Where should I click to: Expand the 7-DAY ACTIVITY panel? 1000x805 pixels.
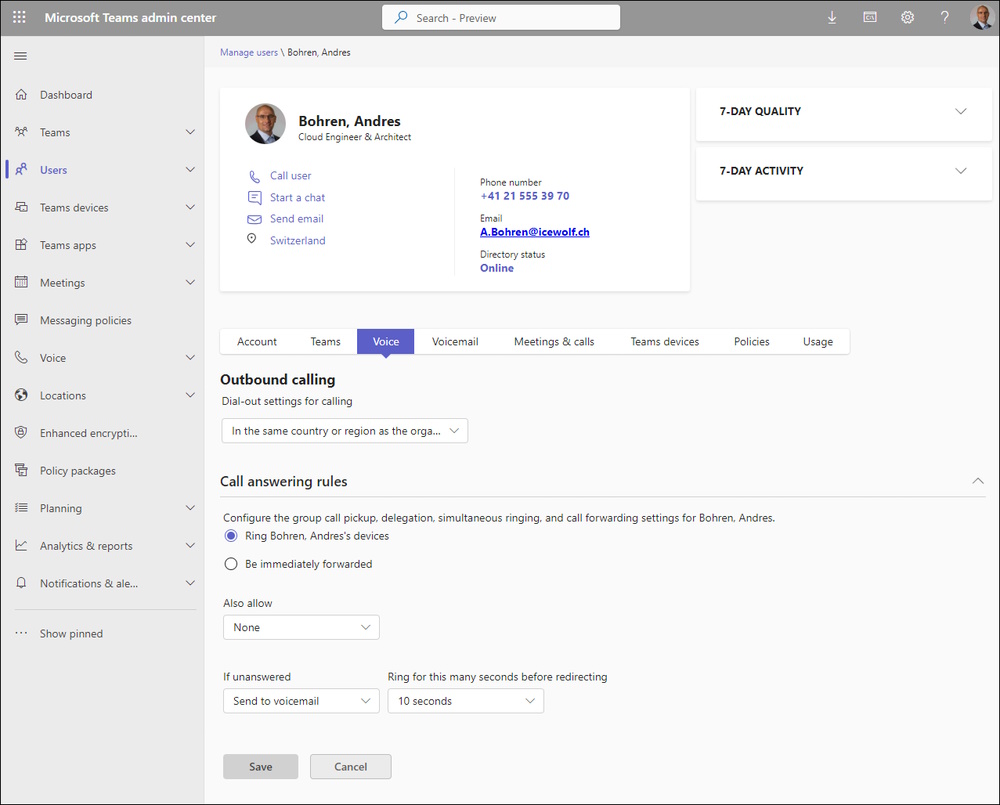[x=960, y=171]
